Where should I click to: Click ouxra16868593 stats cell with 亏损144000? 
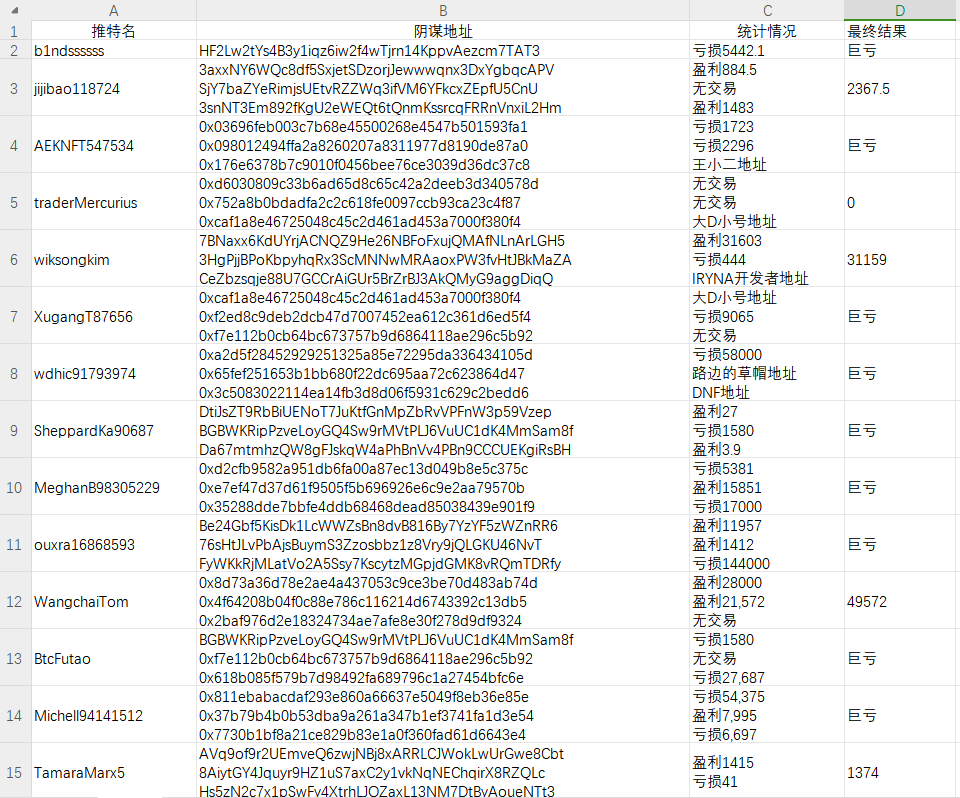pos(767,544)
